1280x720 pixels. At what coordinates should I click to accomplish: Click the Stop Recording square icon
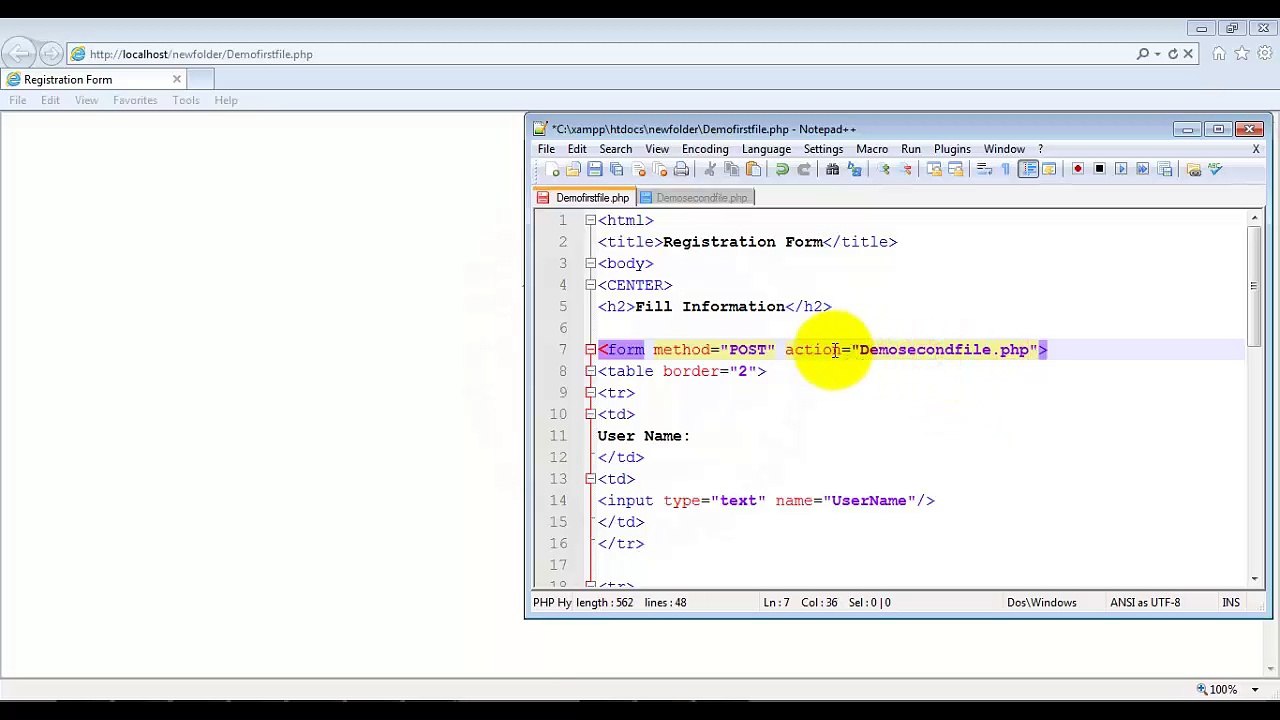point(1099,170)
